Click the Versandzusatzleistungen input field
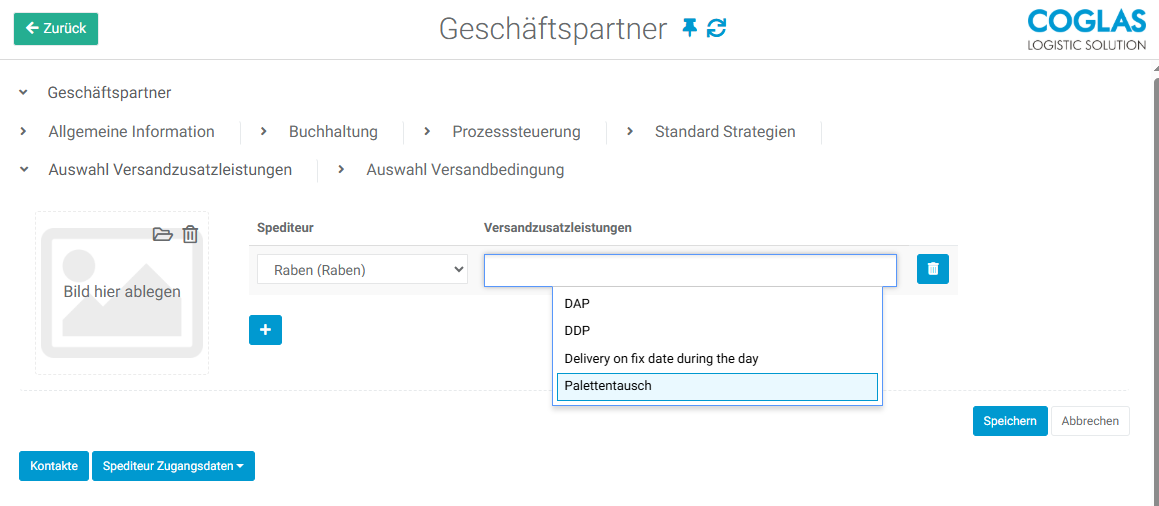Image resolution: width=1159 pixels, height=506 pixels. coord(690,270)
